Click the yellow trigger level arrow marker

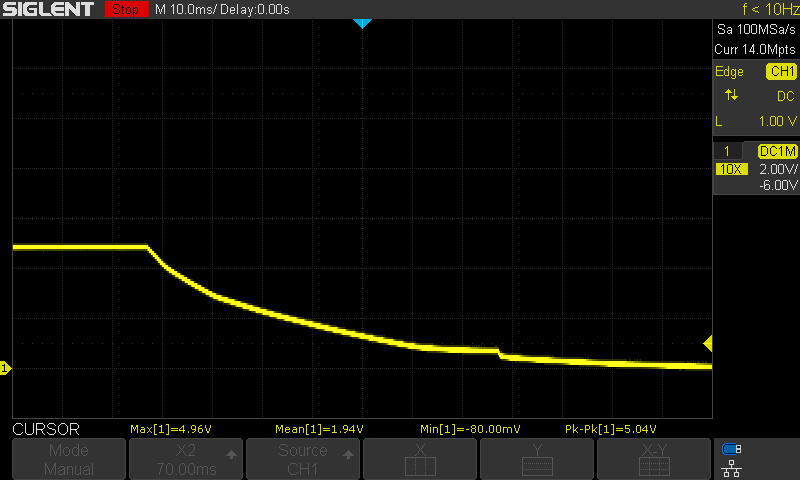click(x=708, y=343)
